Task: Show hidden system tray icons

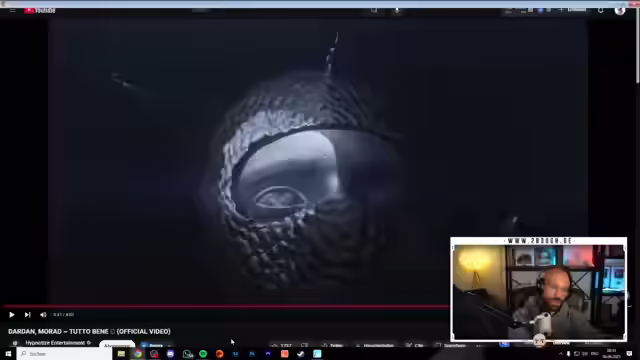Action: click(561, 354)
